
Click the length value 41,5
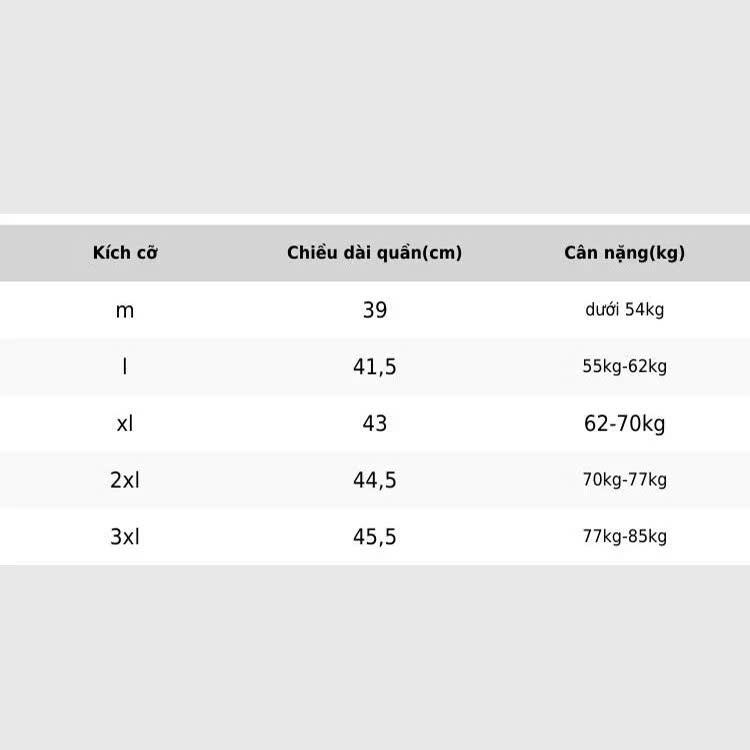[x=375, y=367]
